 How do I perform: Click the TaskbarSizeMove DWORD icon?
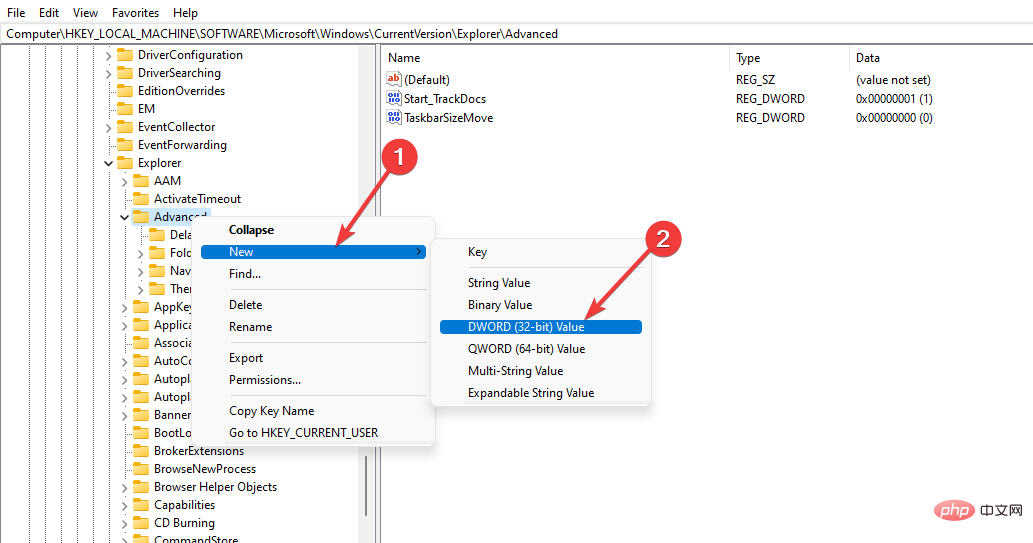point(394,117)
